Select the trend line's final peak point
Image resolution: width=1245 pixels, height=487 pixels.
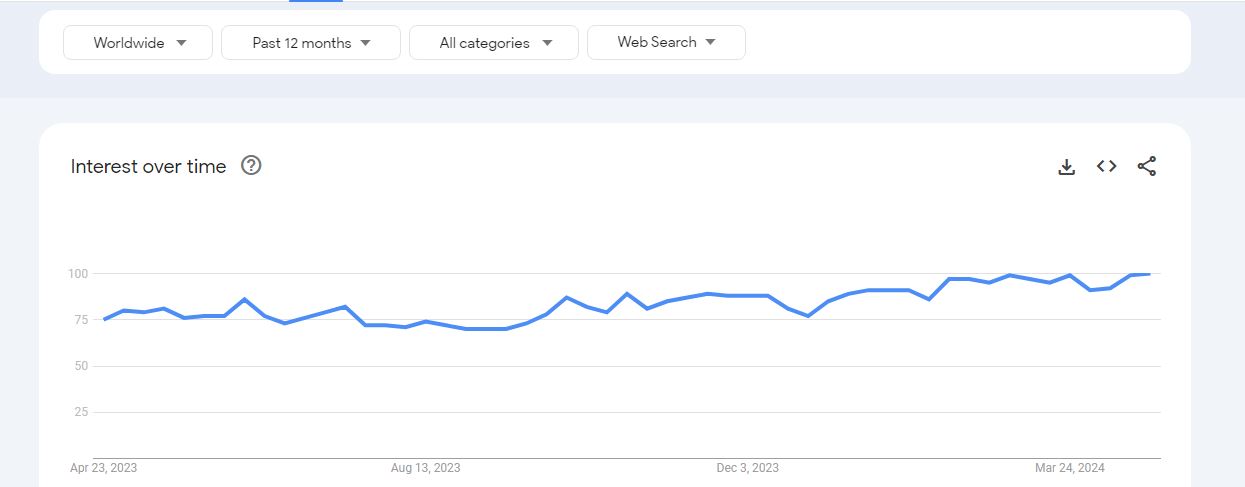point(1149,274)
